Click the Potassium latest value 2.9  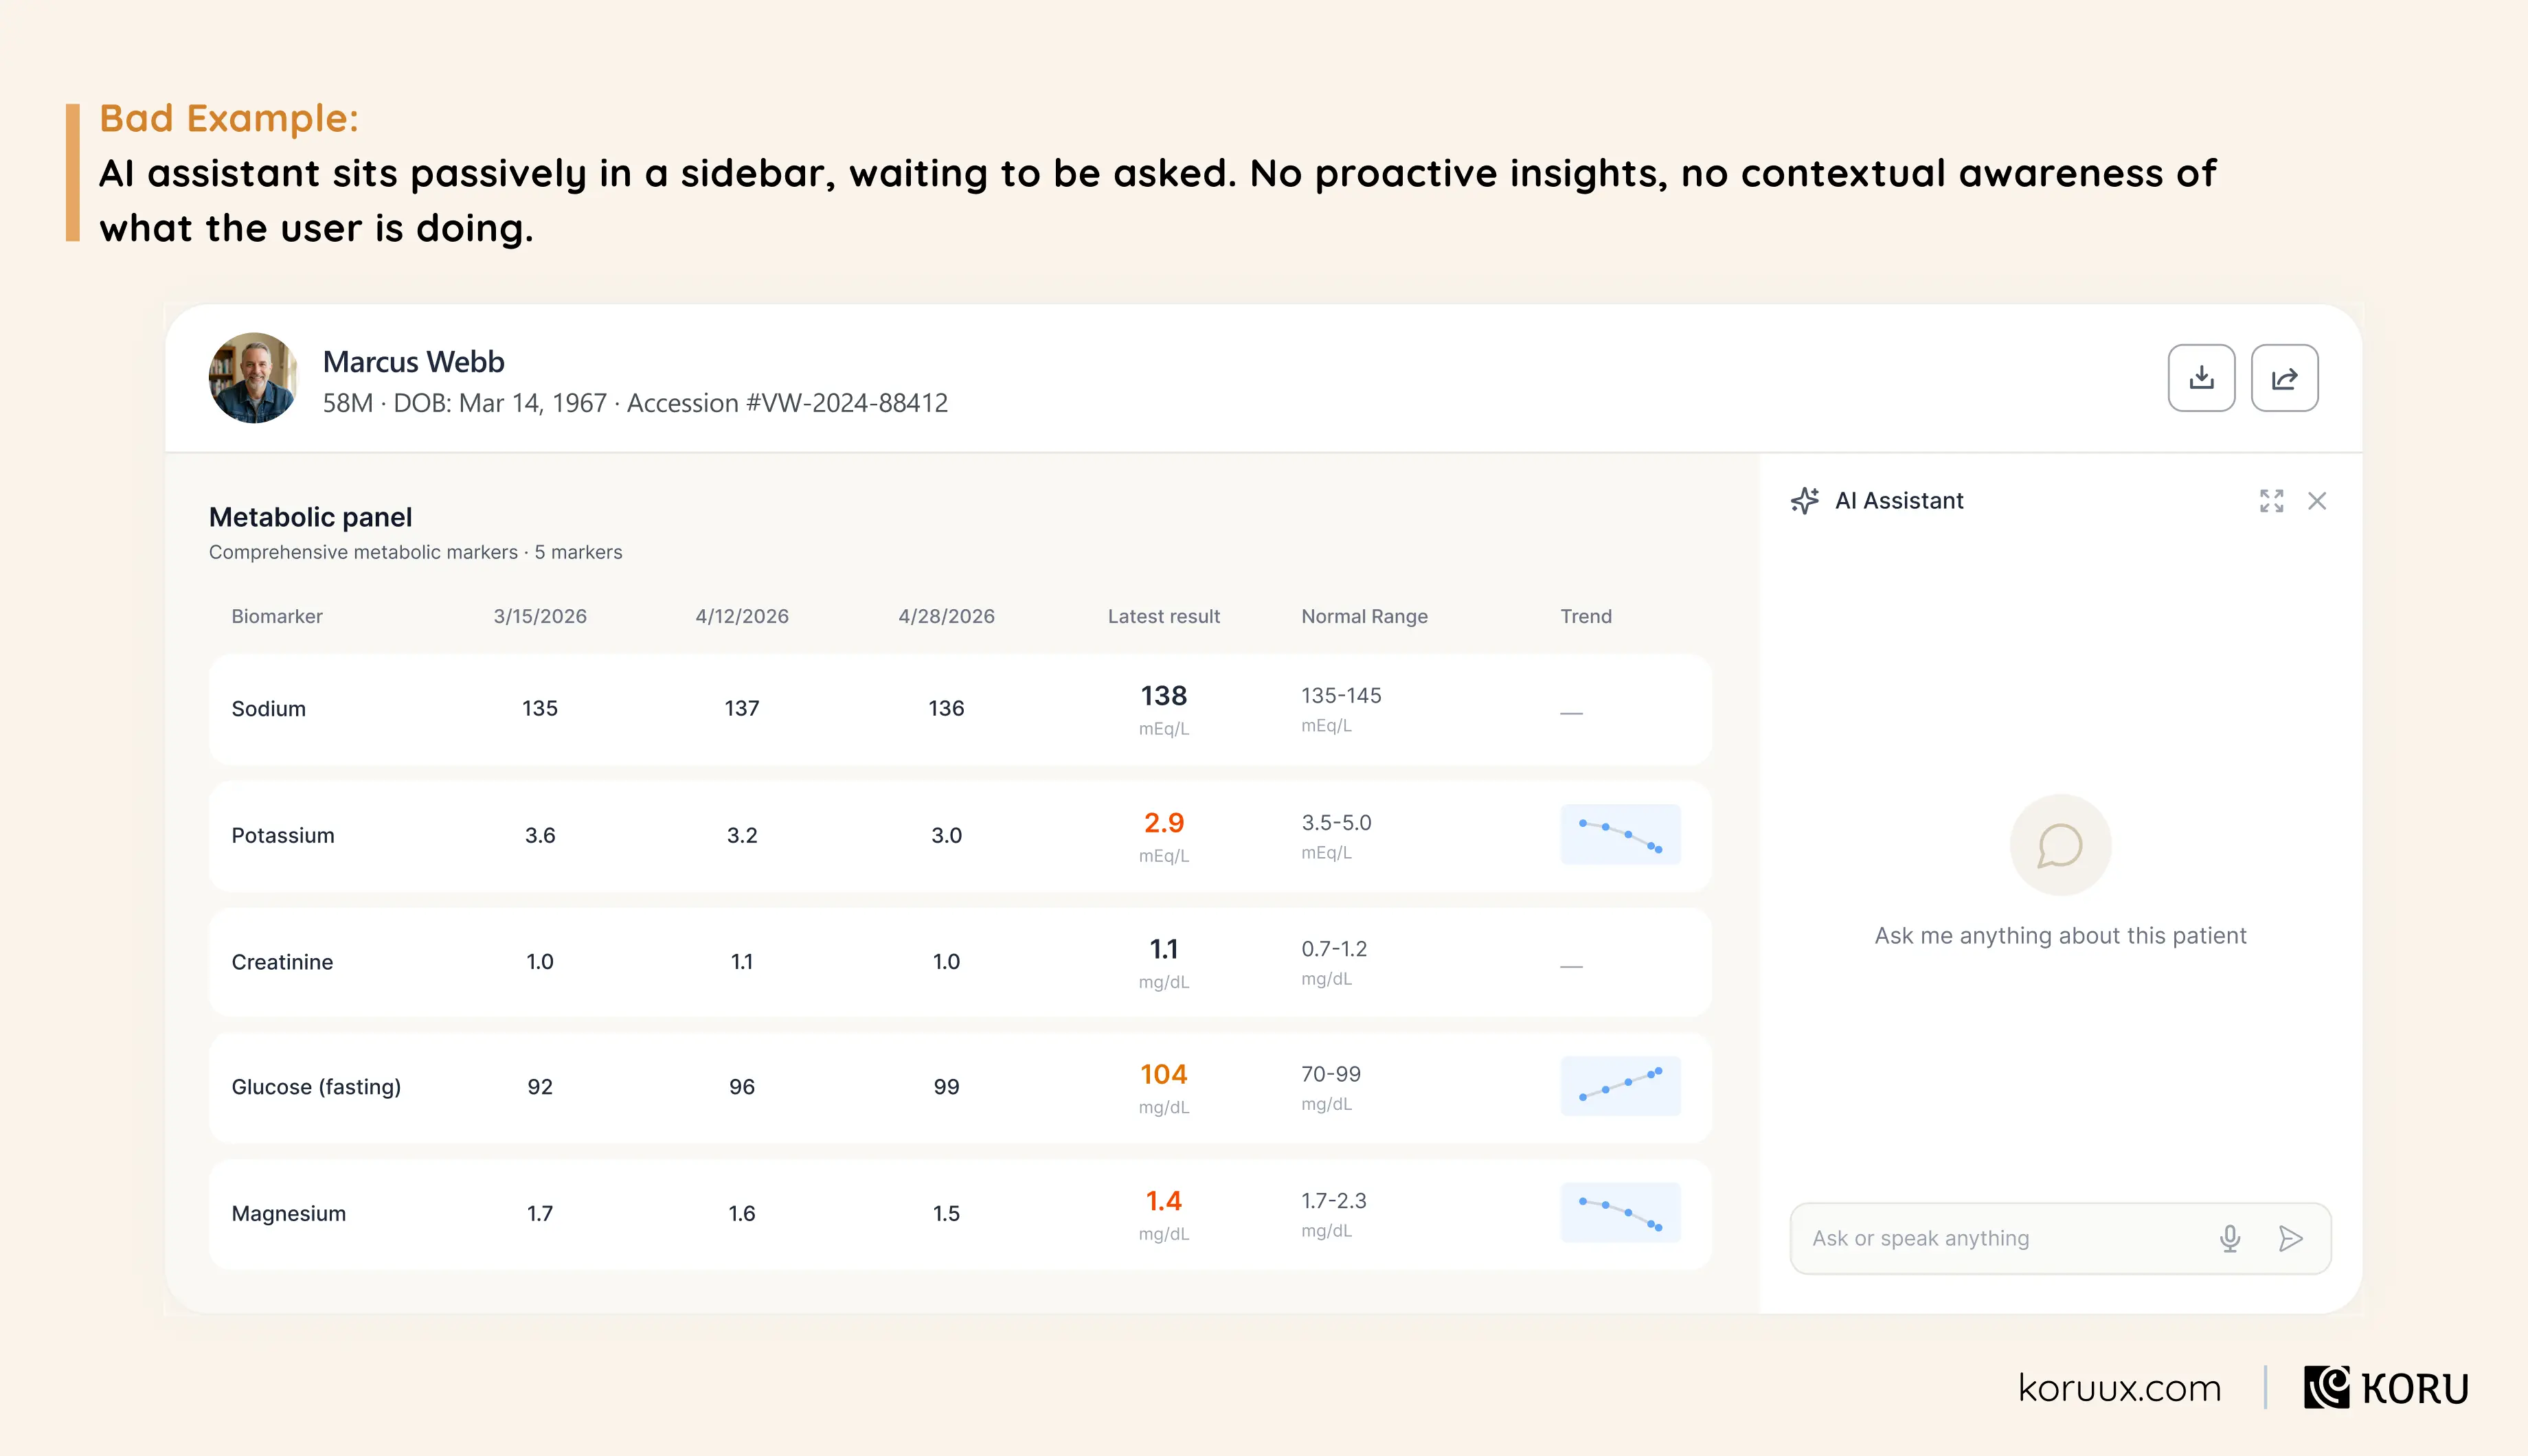[x=1163, y=822]
